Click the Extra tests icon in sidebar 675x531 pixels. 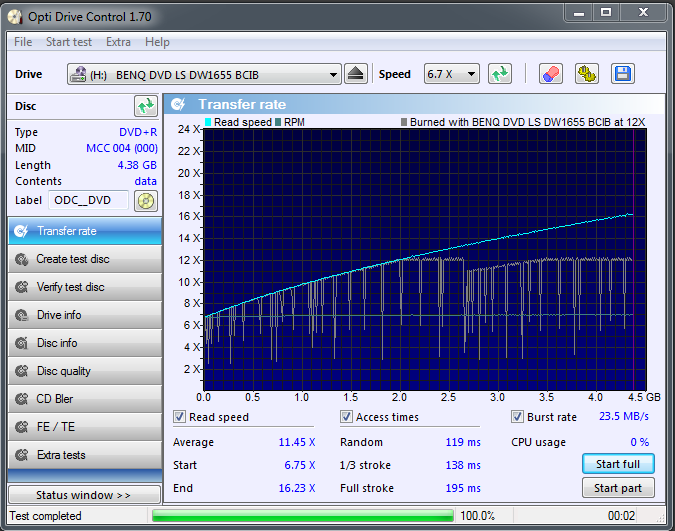22,455
